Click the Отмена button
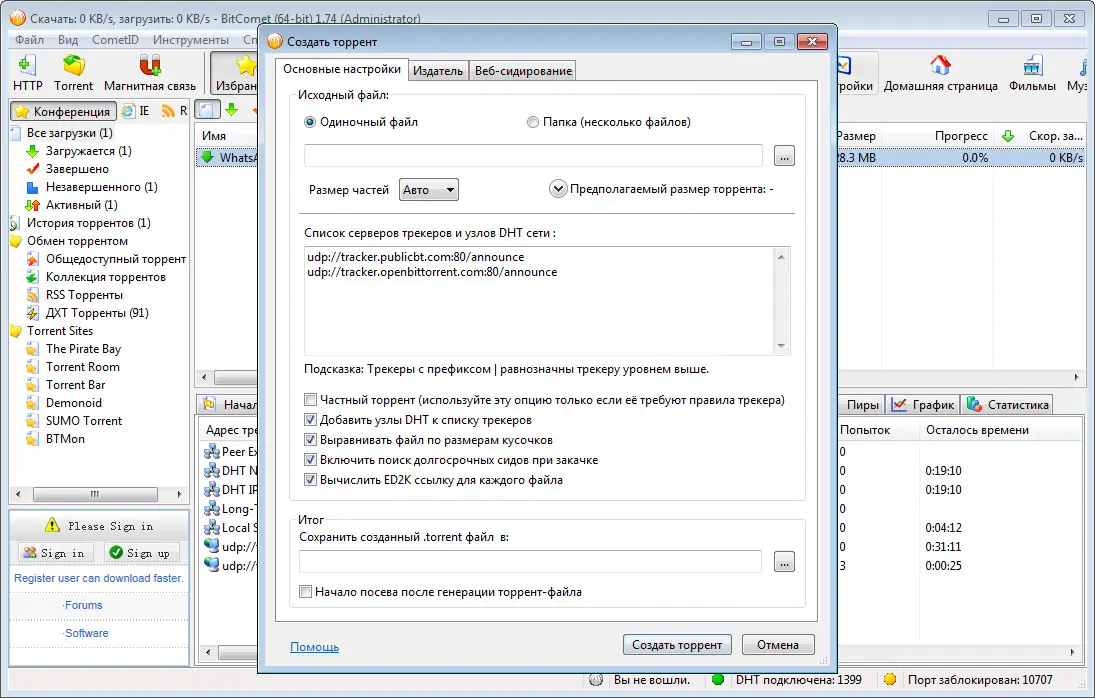1095x698 pixels. point(778,645)
